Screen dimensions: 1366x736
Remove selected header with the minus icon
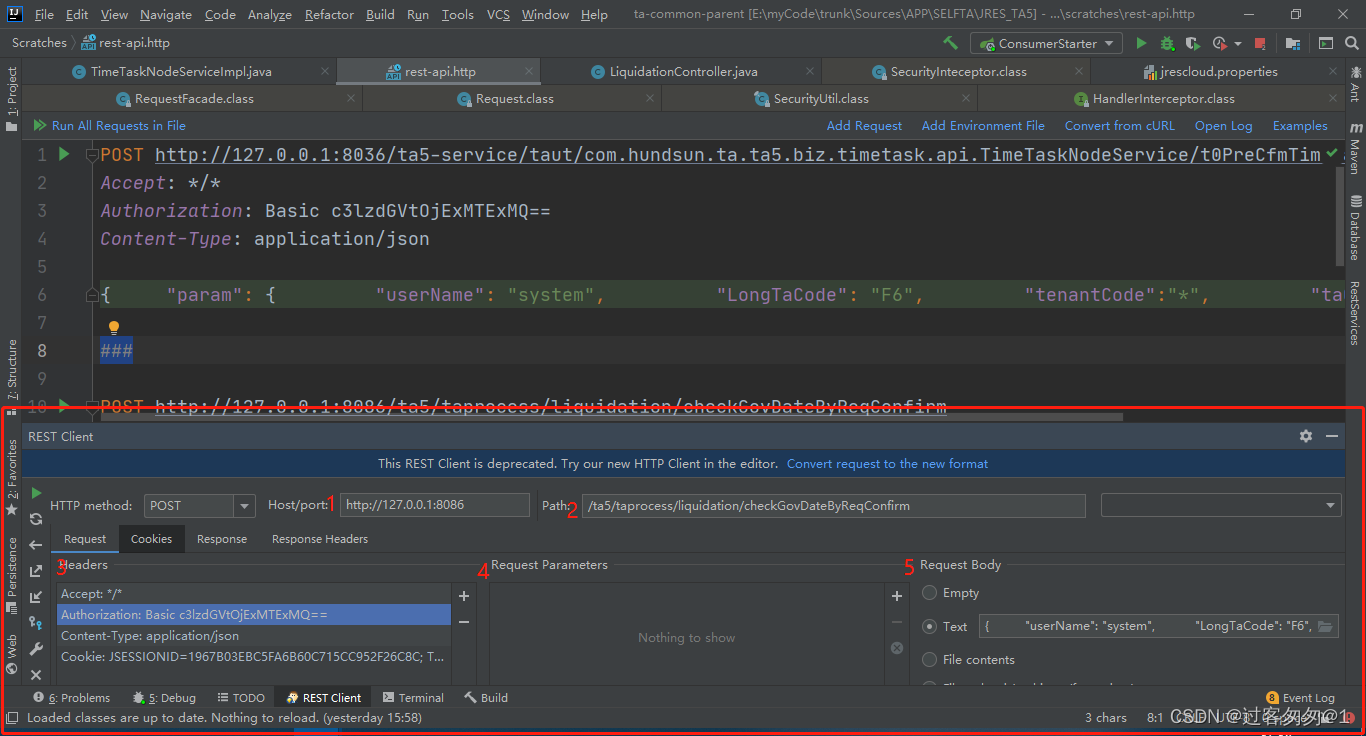464,621
